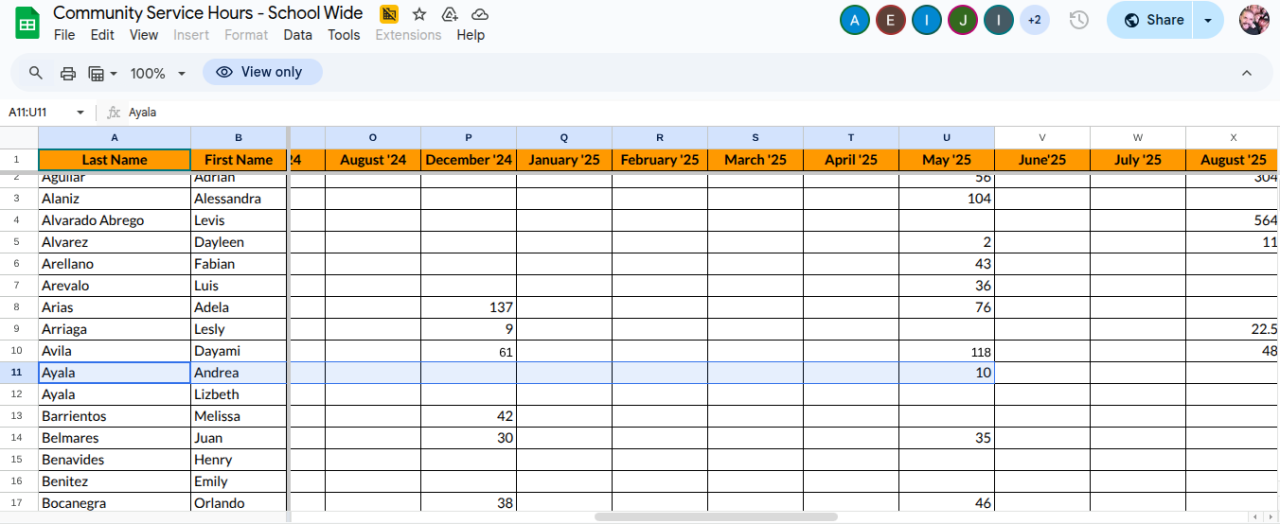This screenshot has width=1280, height=524.
Task: Click the formula bar showing Ayala
Action: 700,112
